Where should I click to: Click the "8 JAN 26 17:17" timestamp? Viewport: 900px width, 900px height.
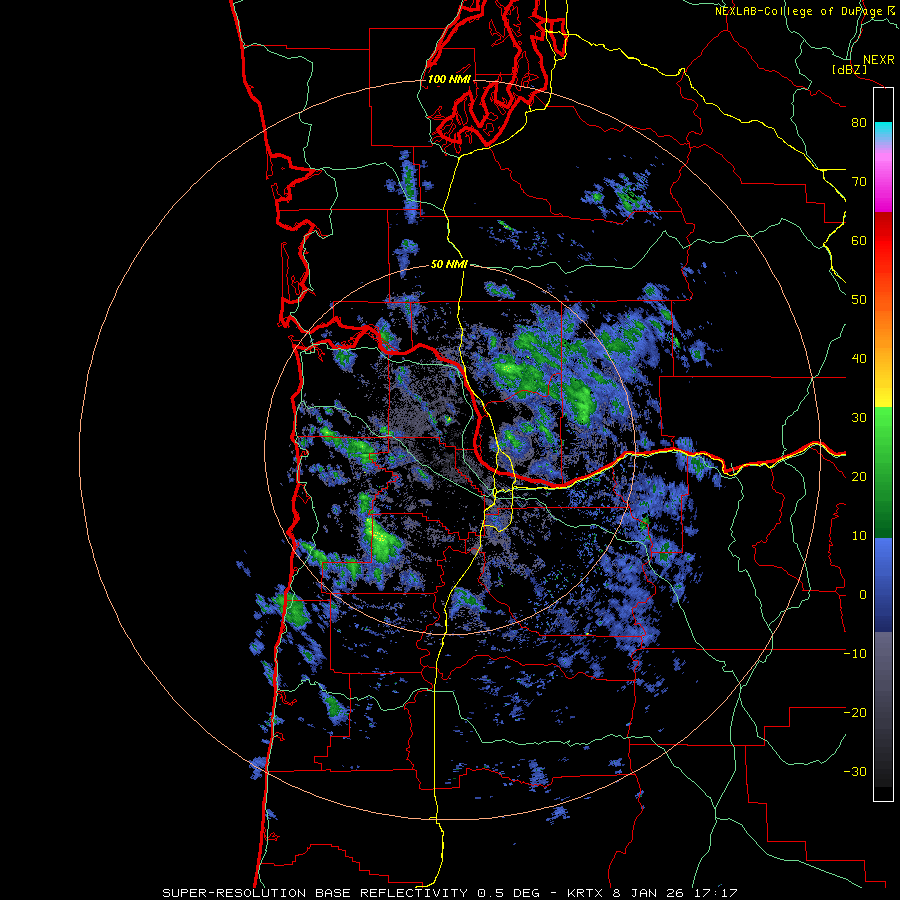click(x=673, y=893)
